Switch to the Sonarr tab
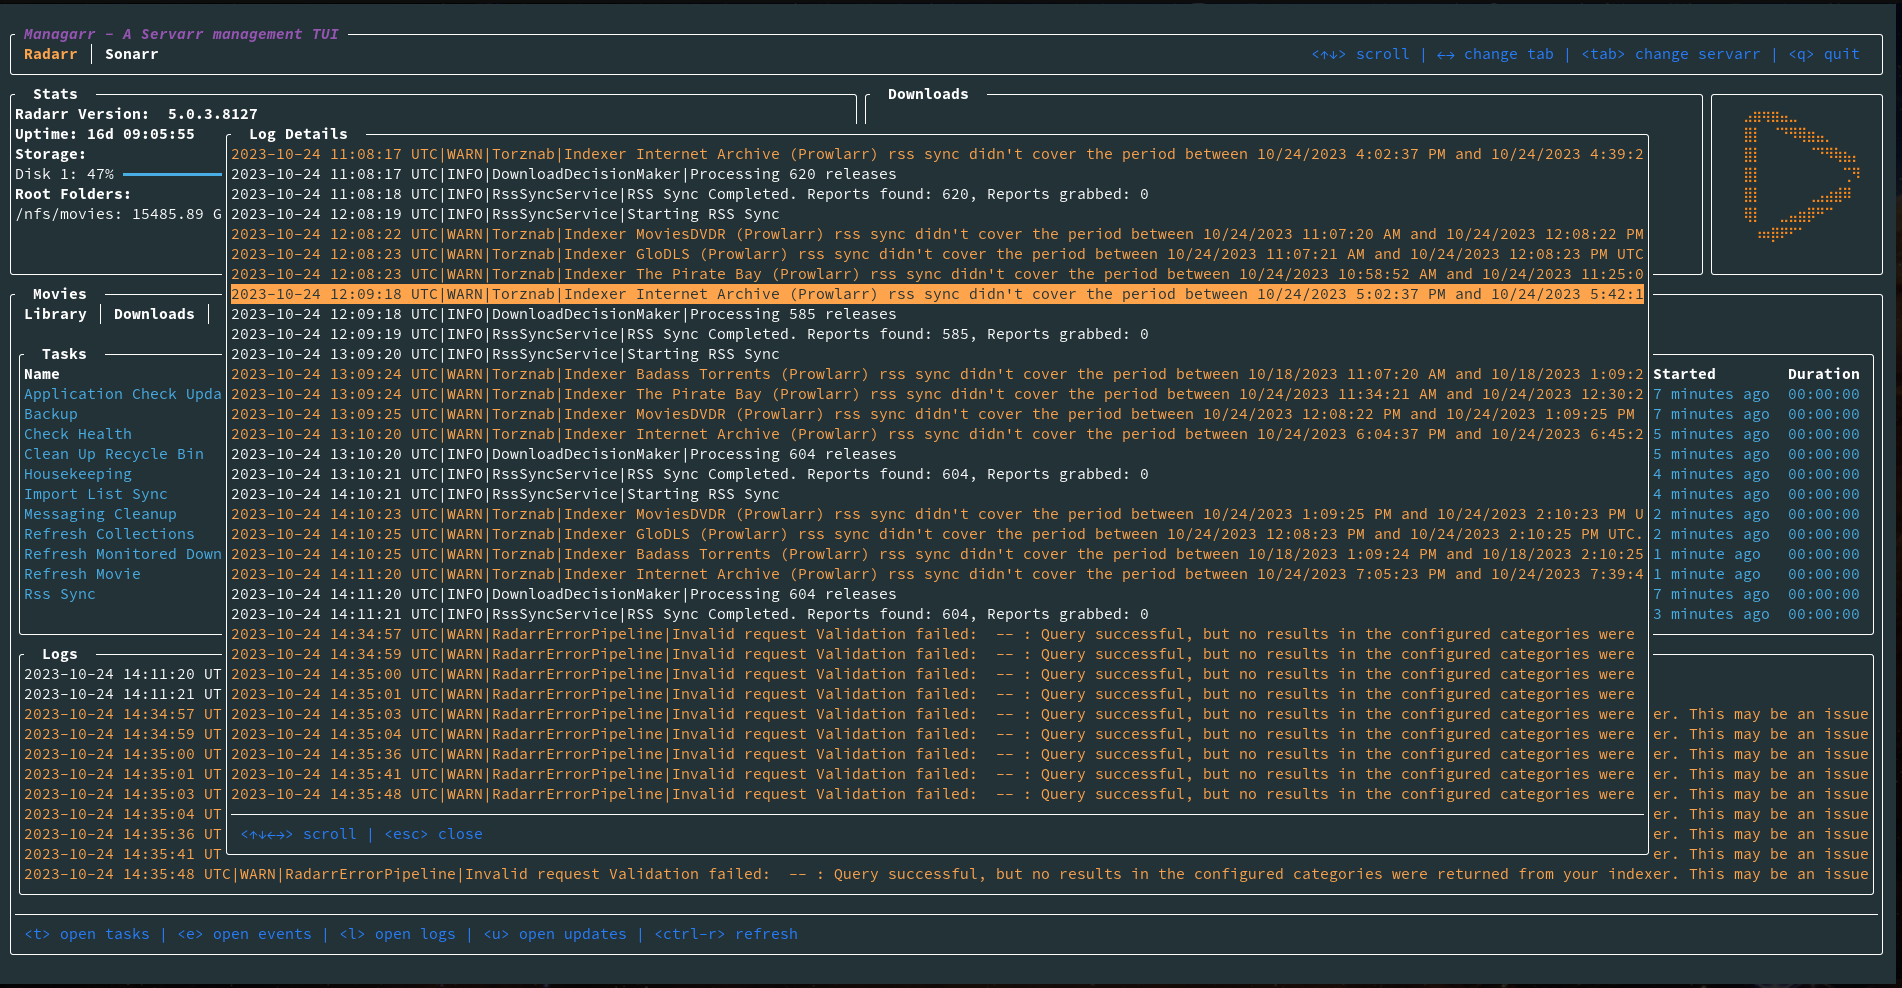1902x988 pixels. (131, 54)
